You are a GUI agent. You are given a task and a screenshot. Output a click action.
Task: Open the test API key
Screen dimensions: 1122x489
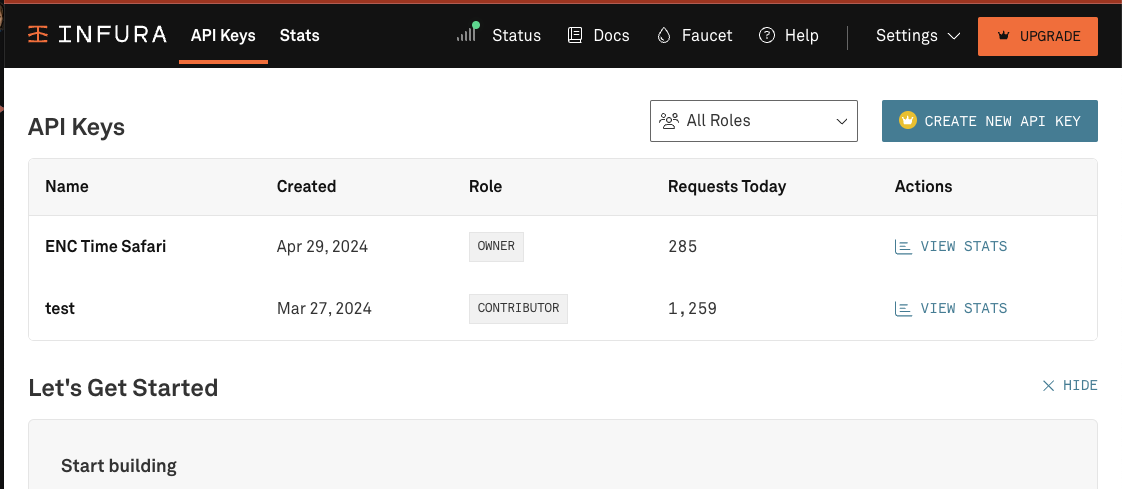pyautogui.click(x=60, y=308)
